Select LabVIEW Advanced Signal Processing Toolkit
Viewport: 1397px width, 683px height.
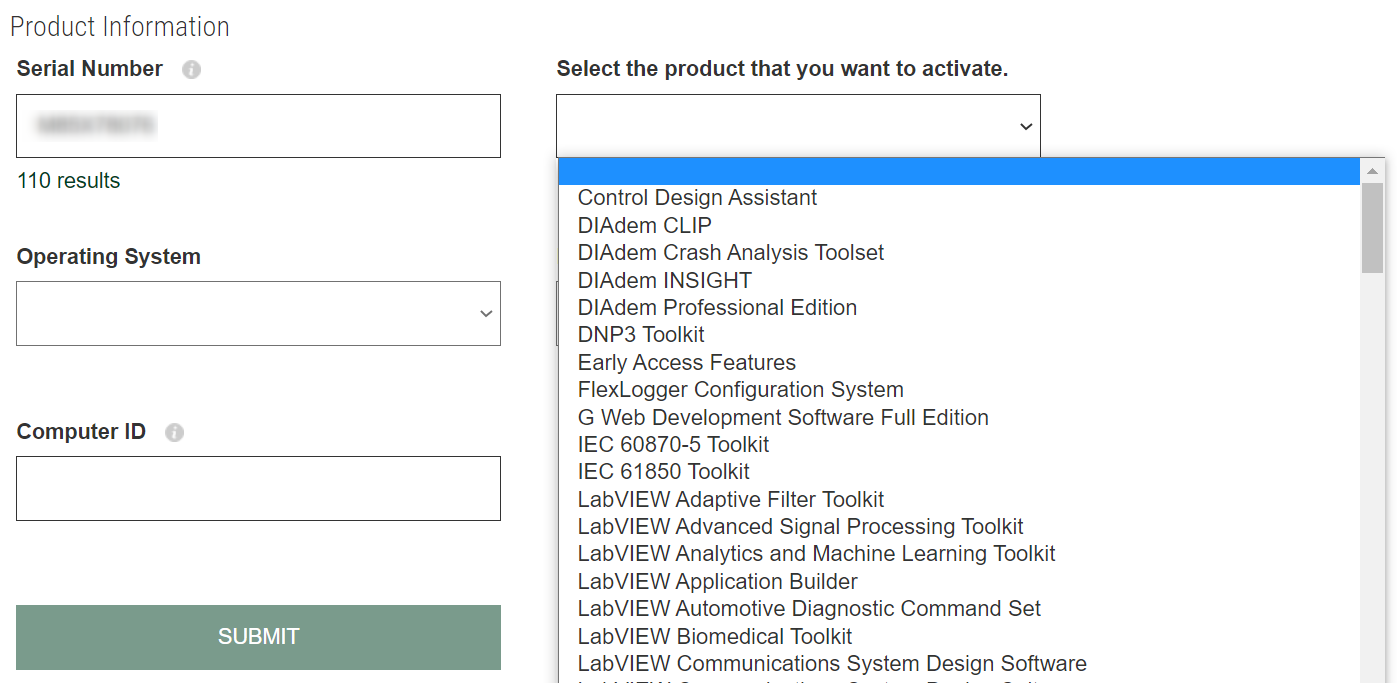coord(959,527)
